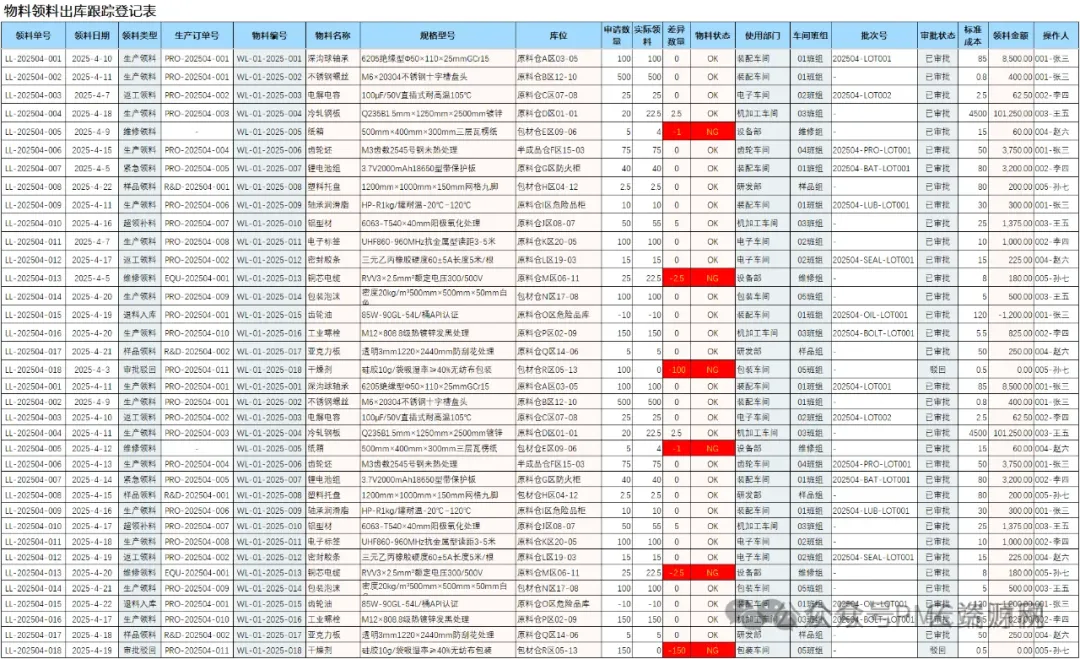Click the red -100 difference cell
1080x659 pixels.
676,370
